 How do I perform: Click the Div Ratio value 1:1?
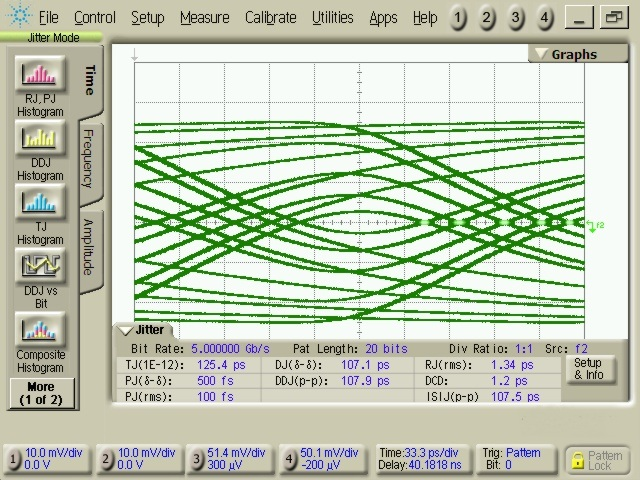coord(524,349)
